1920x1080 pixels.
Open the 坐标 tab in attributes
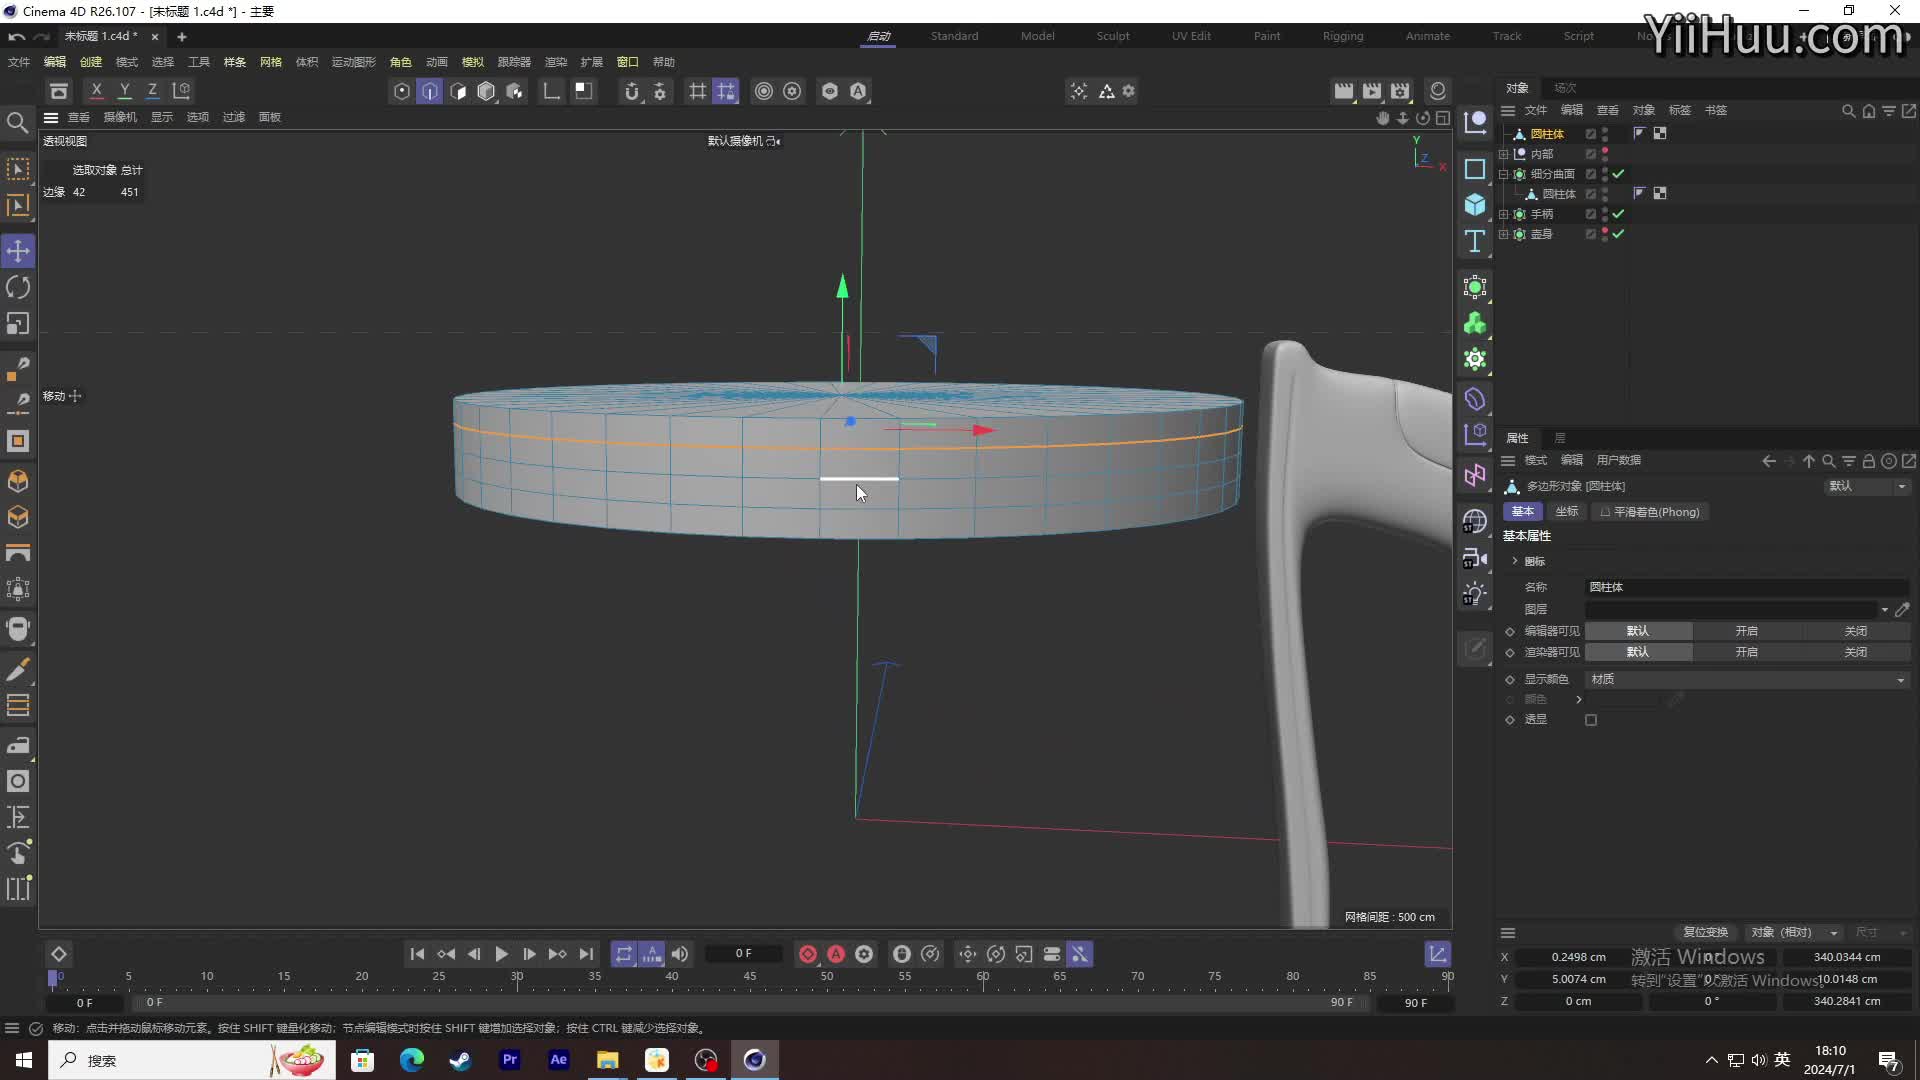(1567, 512)
